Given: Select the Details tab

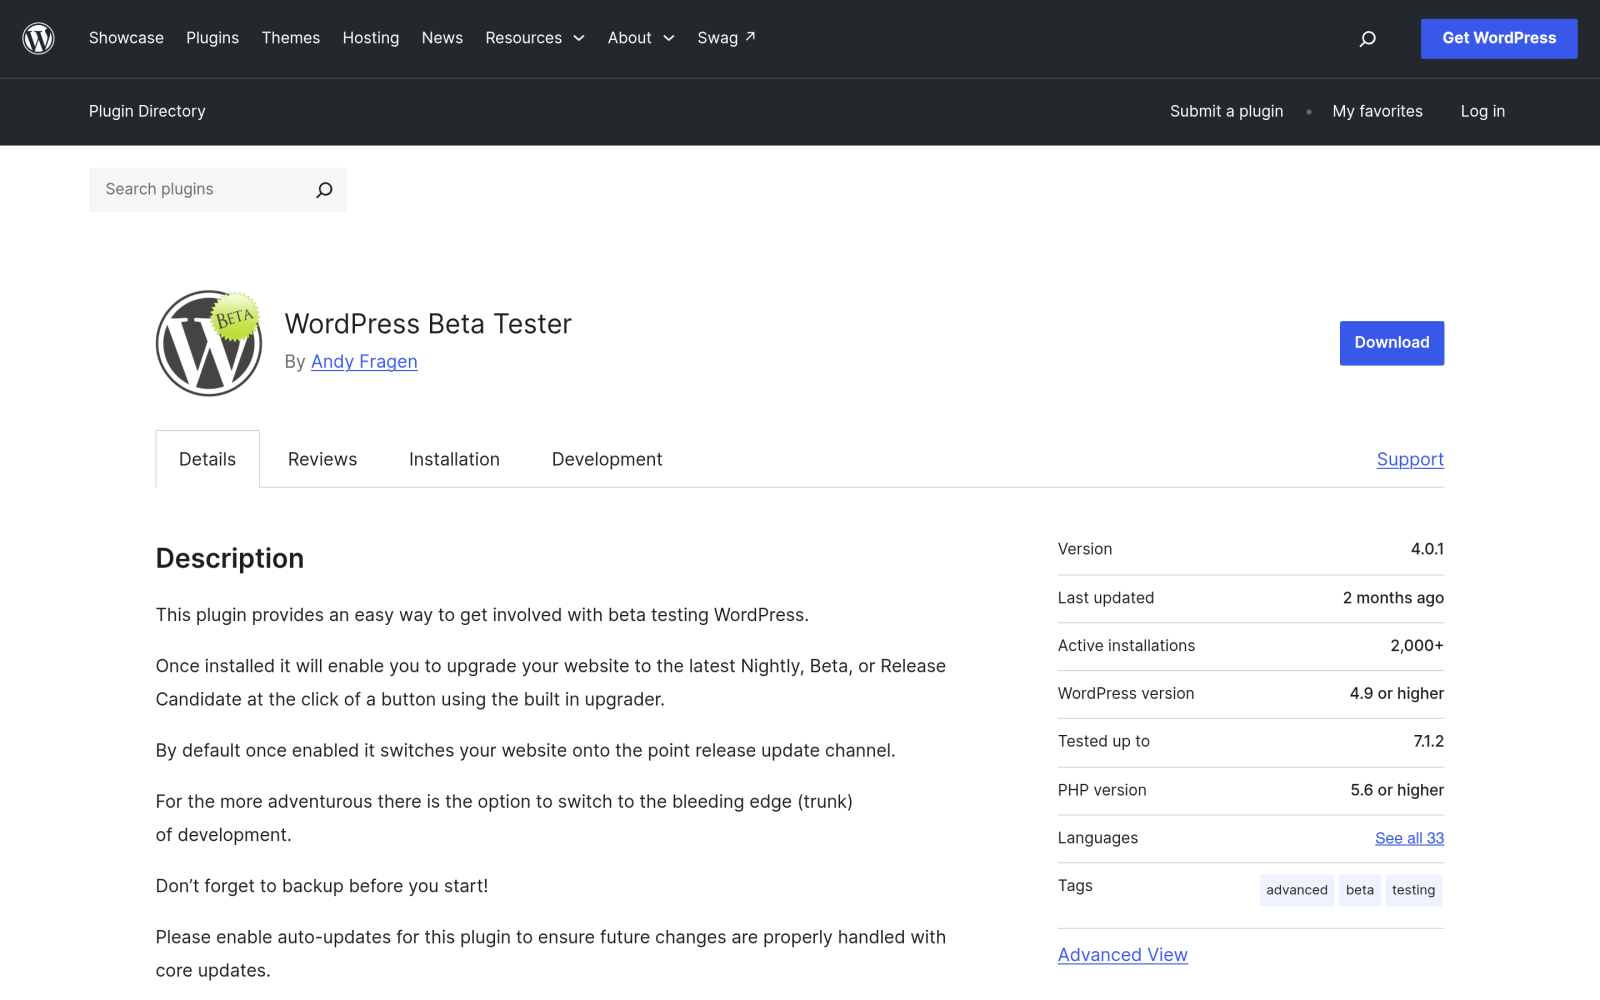Looking at the screenshot, I should coord(207,459).
